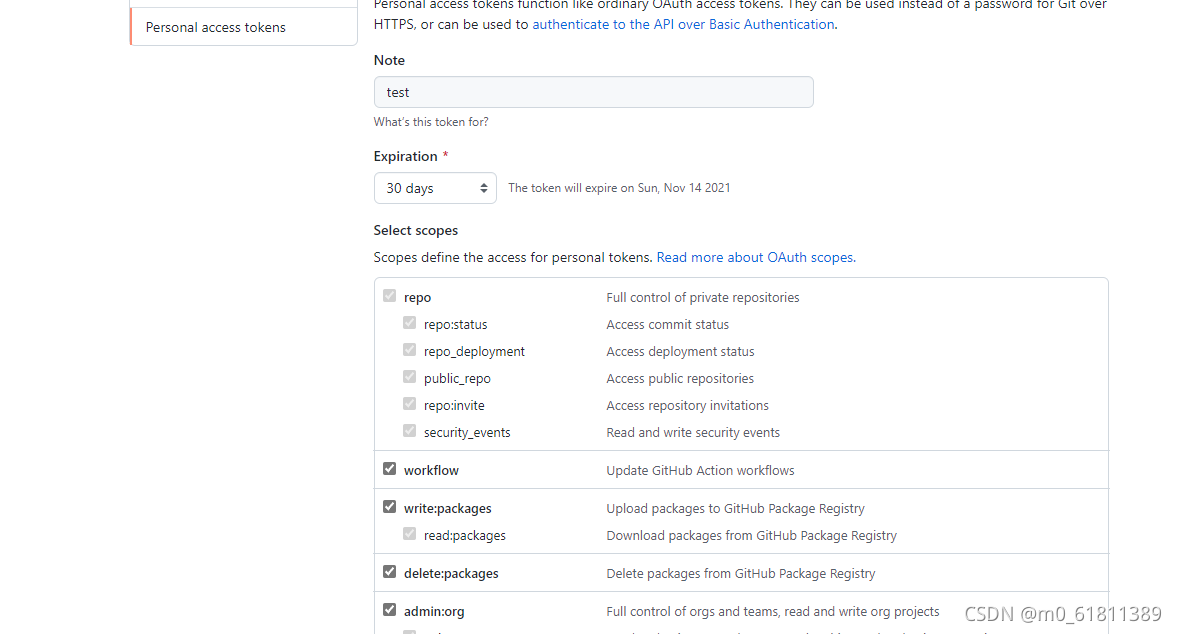
Task: Uncheck the admin:org scope checkbox
Action: point(389,610)
